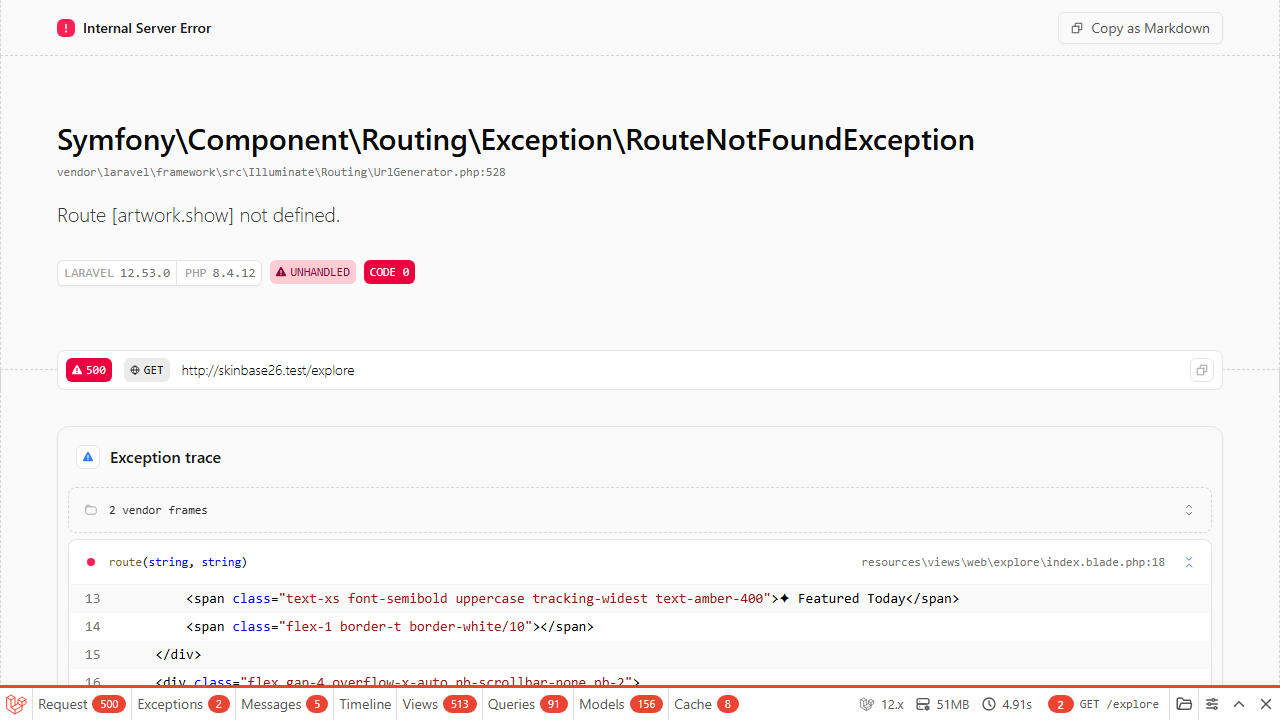The width and height of the screenshot is (1280, 720).
Task: Click the red Internal Server Error icon
Action: [66, 28]
